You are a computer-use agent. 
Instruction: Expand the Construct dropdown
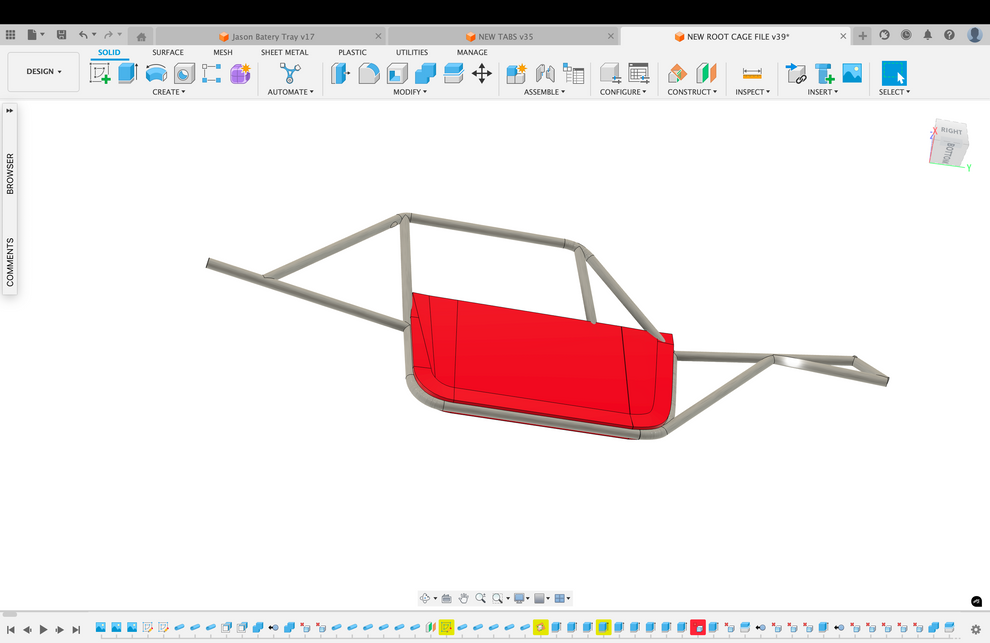coord(692,91)
